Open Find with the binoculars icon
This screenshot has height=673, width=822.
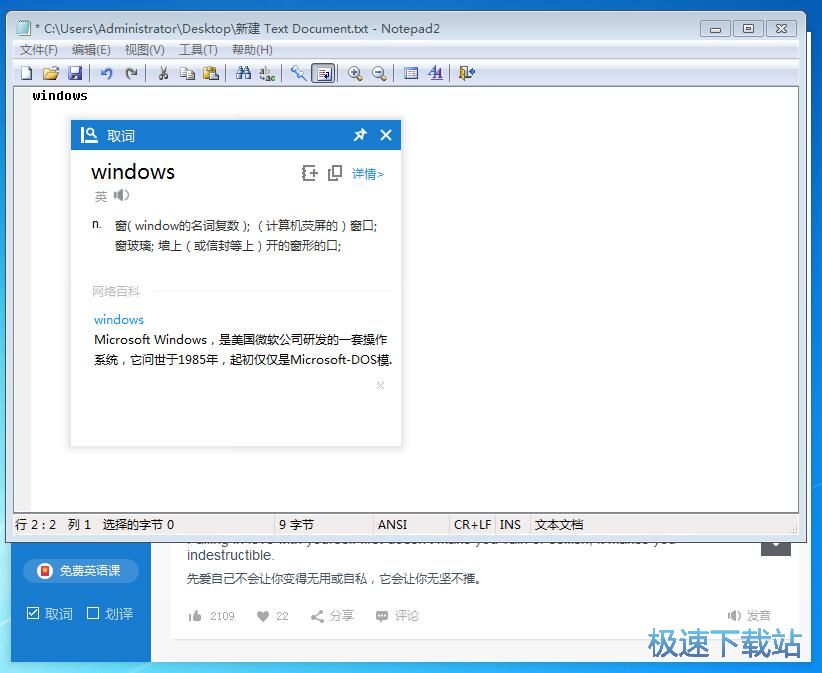(243, 73)
